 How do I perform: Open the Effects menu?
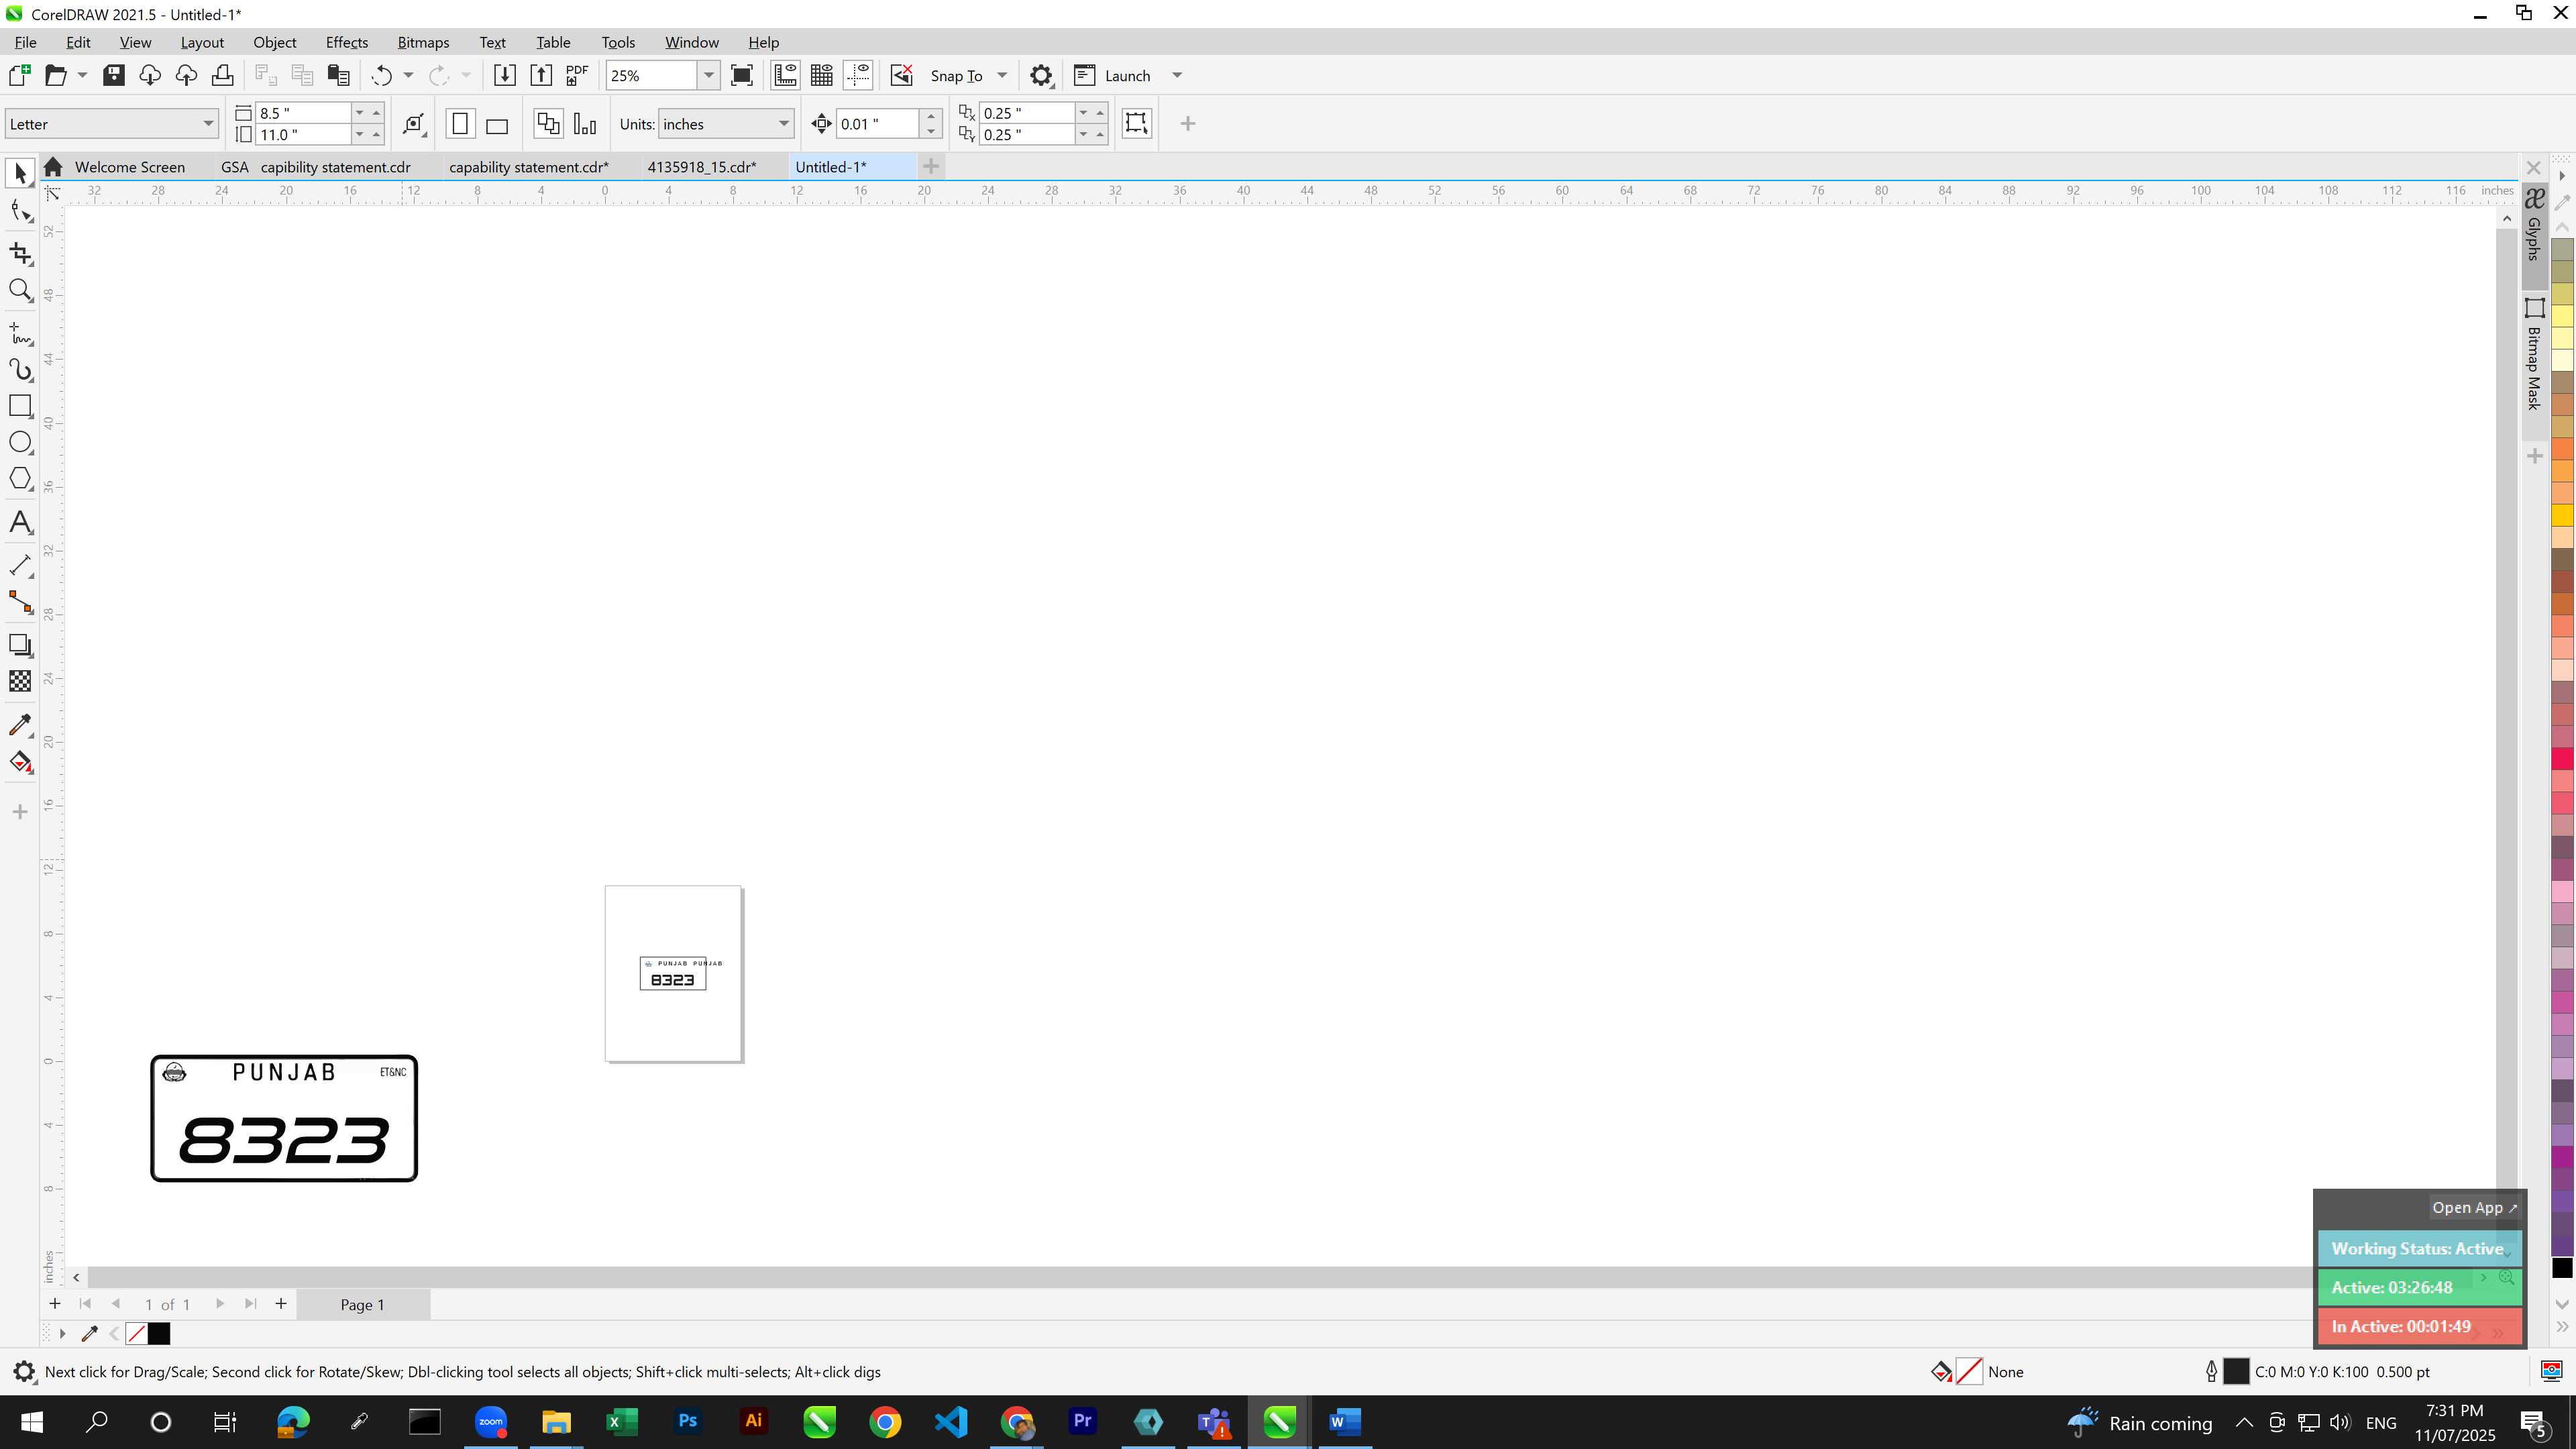[x=346, y=42]
